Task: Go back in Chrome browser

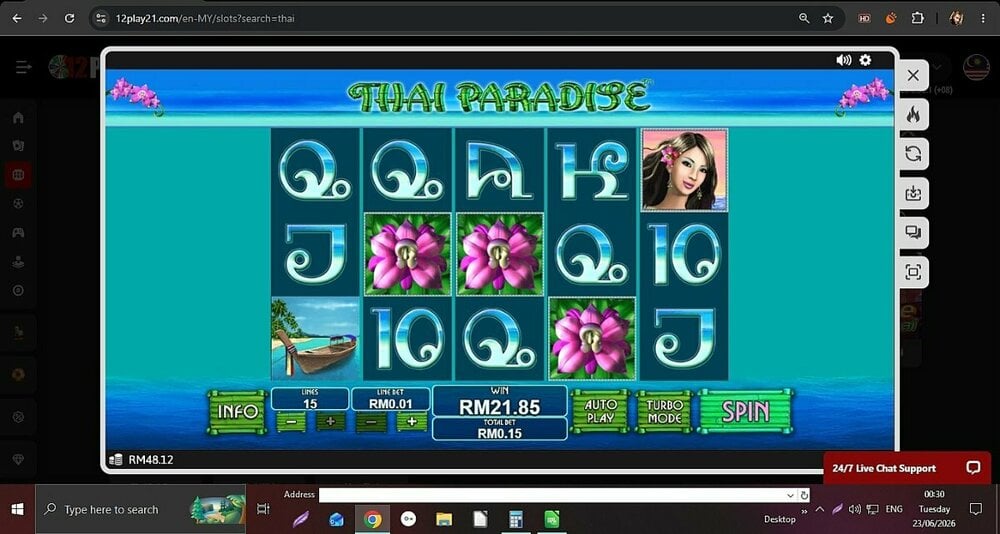Action: tap(17, 19)
